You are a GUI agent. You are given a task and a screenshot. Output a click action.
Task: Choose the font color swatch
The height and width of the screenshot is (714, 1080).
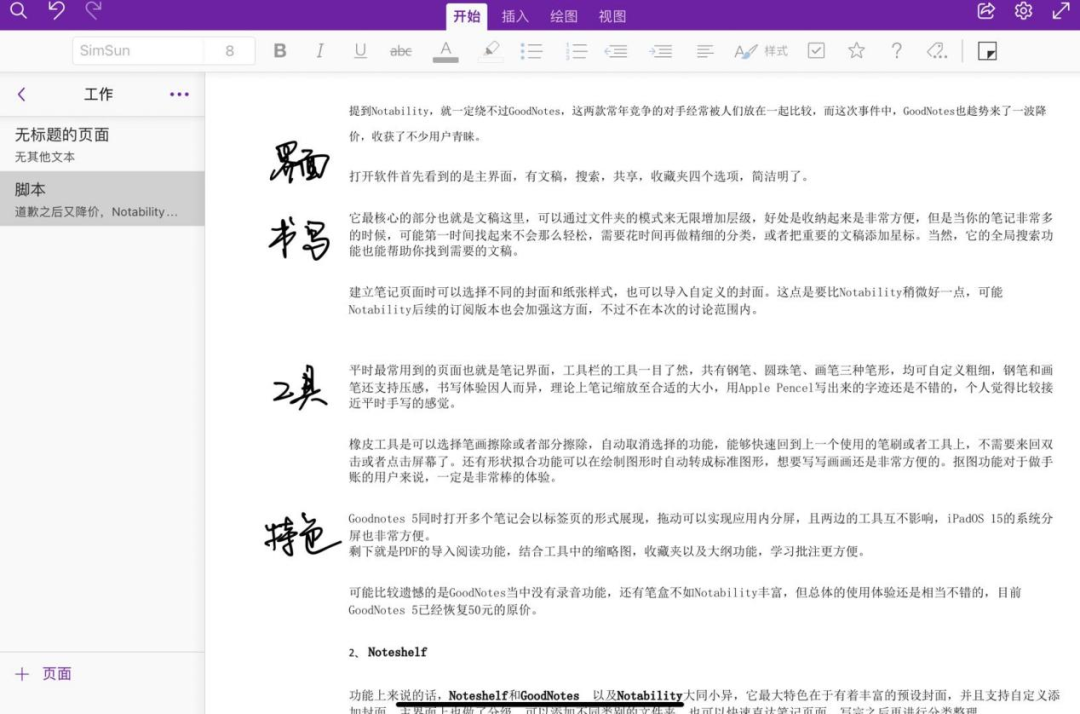tap(446, 51)
